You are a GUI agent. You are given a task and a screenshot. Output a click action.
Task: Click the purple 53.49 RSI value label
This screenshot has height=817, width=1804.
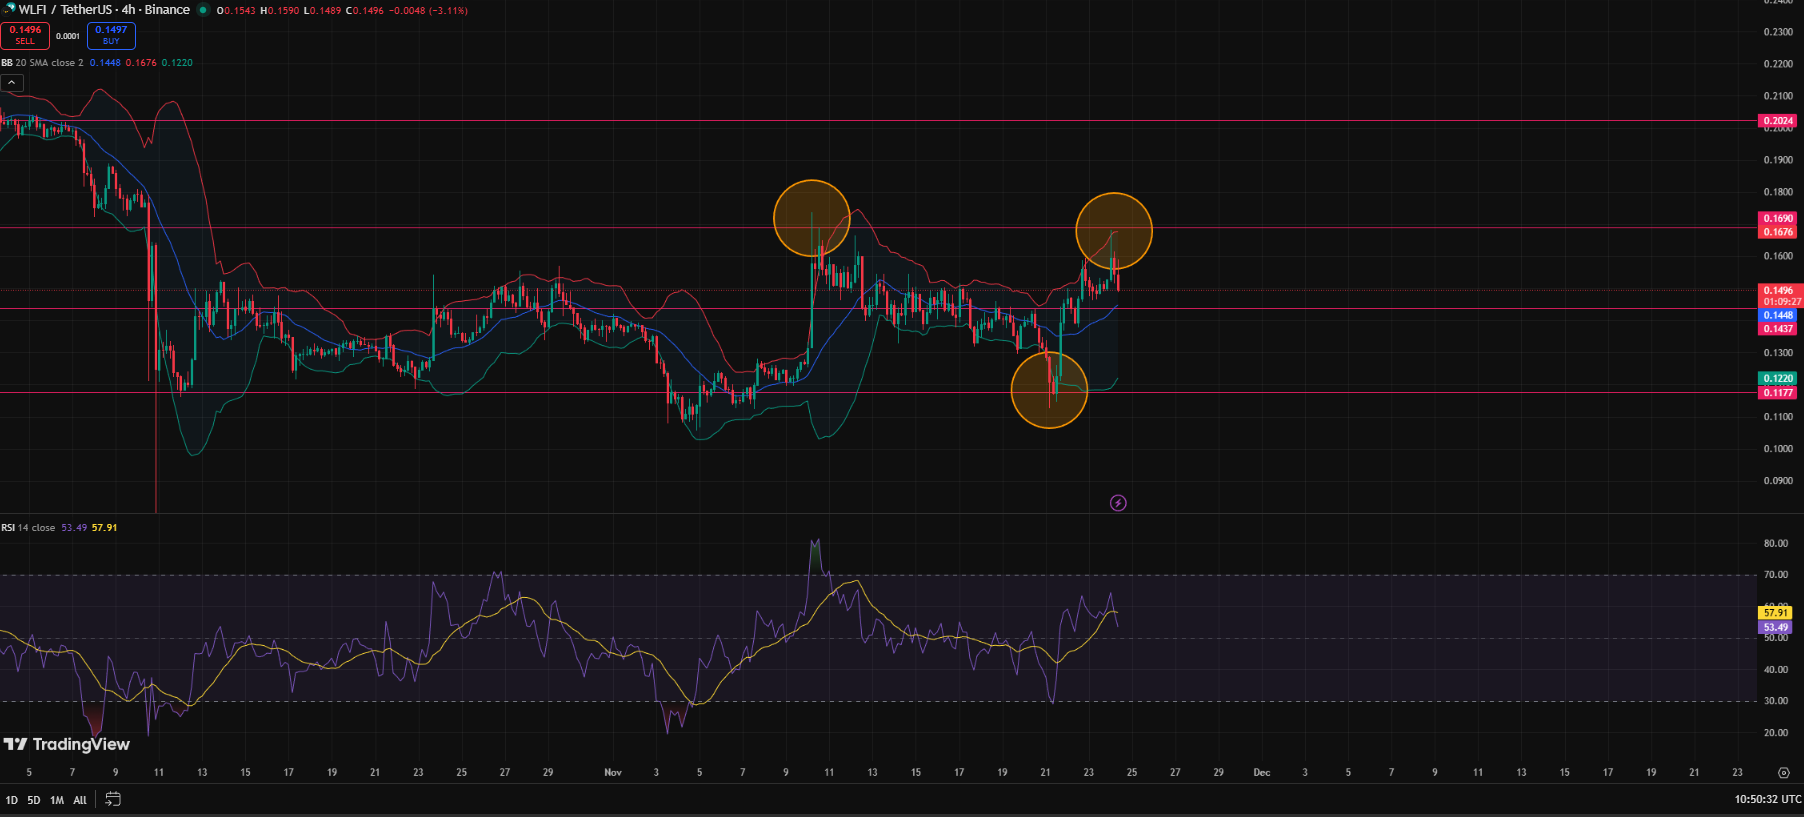pyautogui.click(x=1775, y=628)
